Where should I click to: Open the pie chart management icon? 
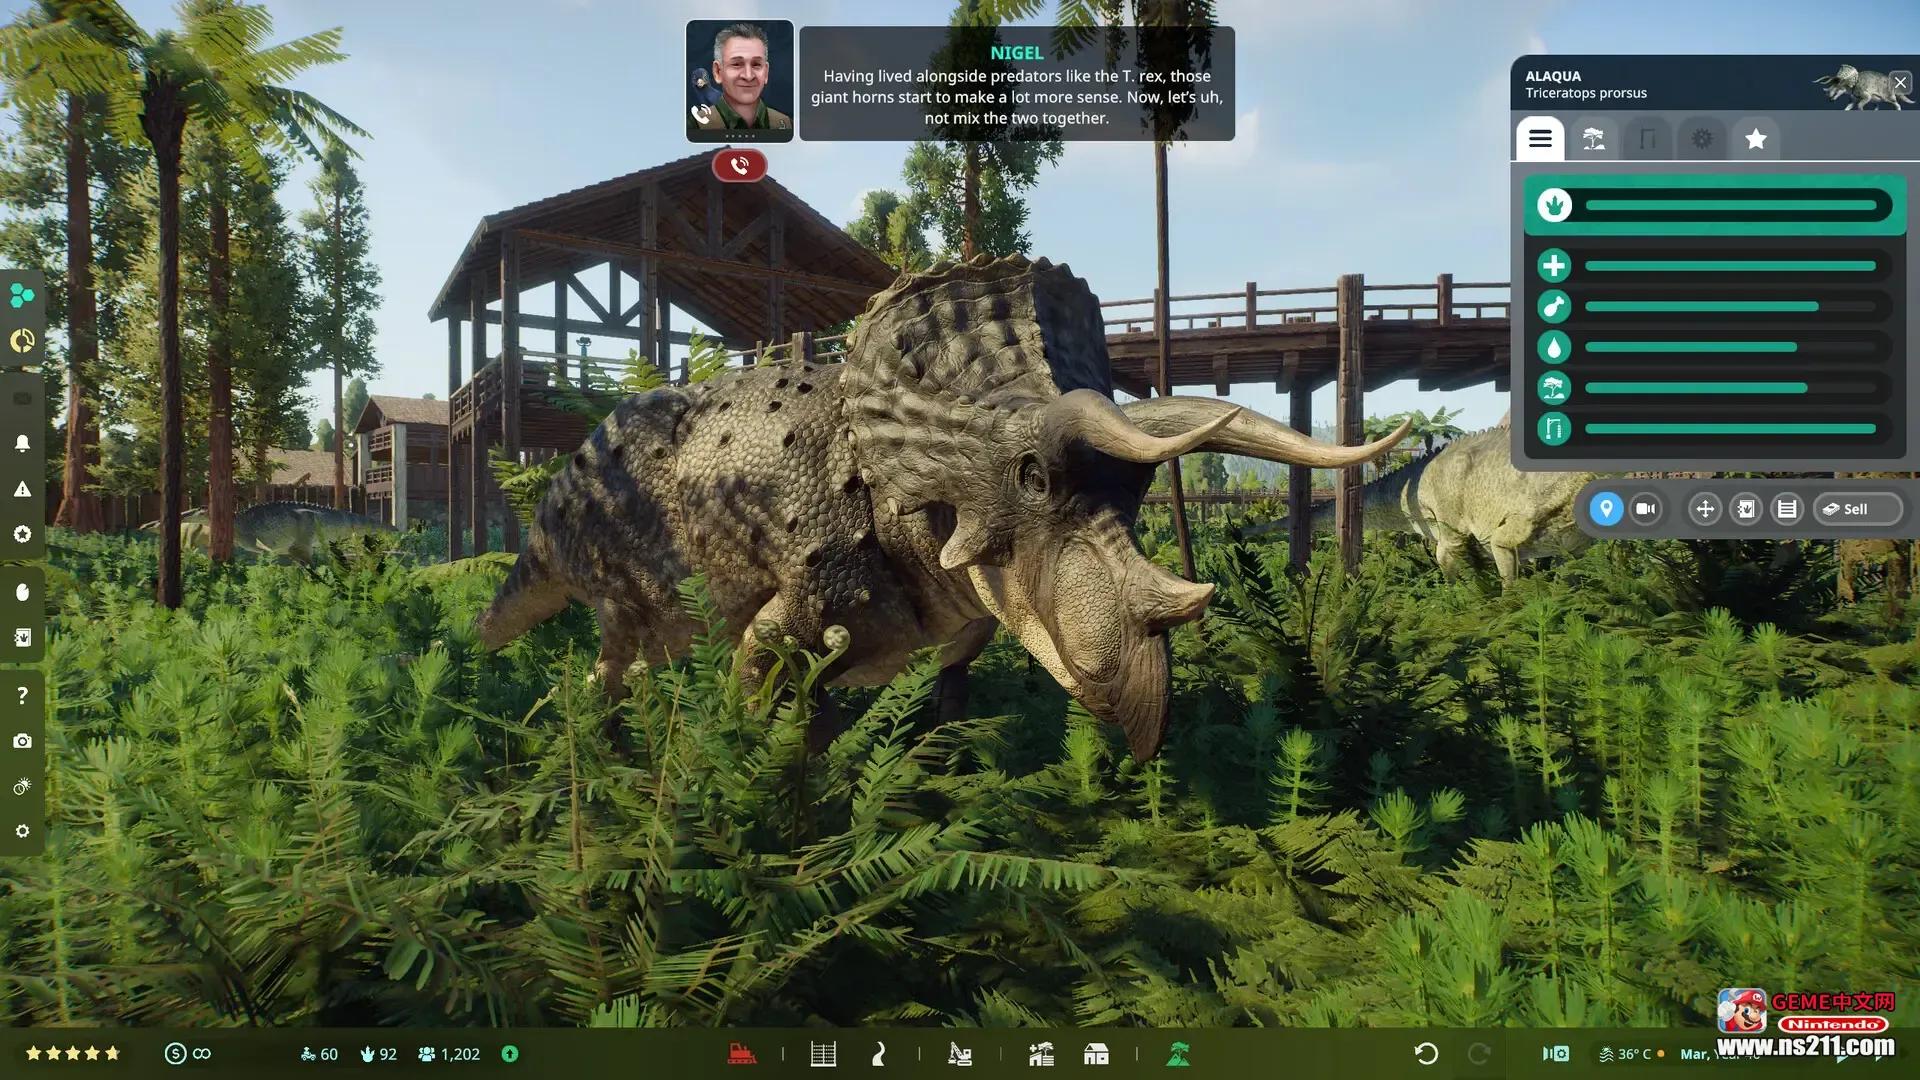(x=22, y=341)
